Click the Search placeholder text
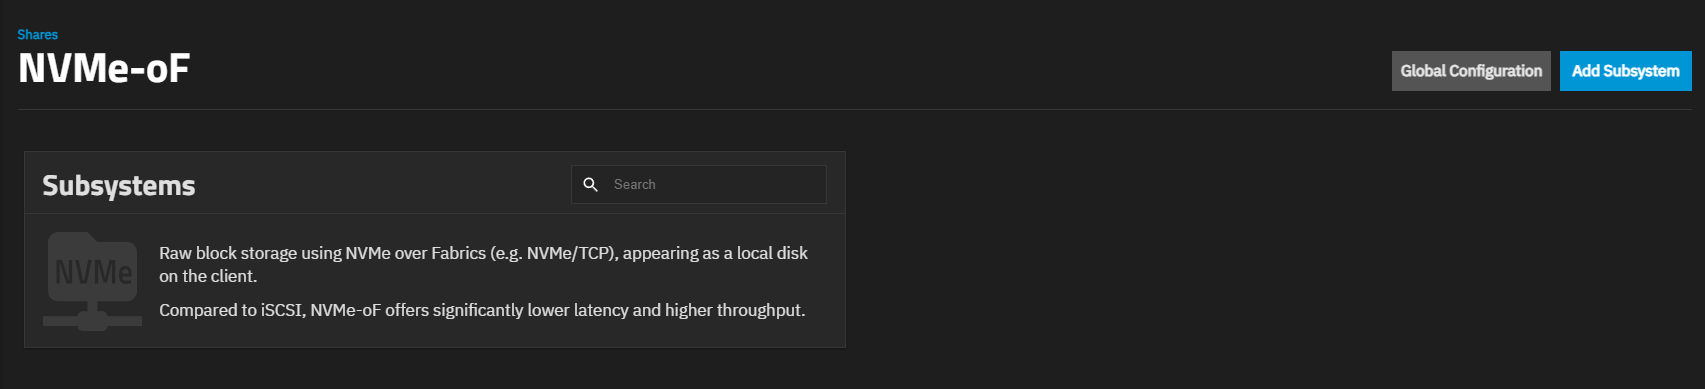The image size is (1705, 389). (x=635, y=185)
